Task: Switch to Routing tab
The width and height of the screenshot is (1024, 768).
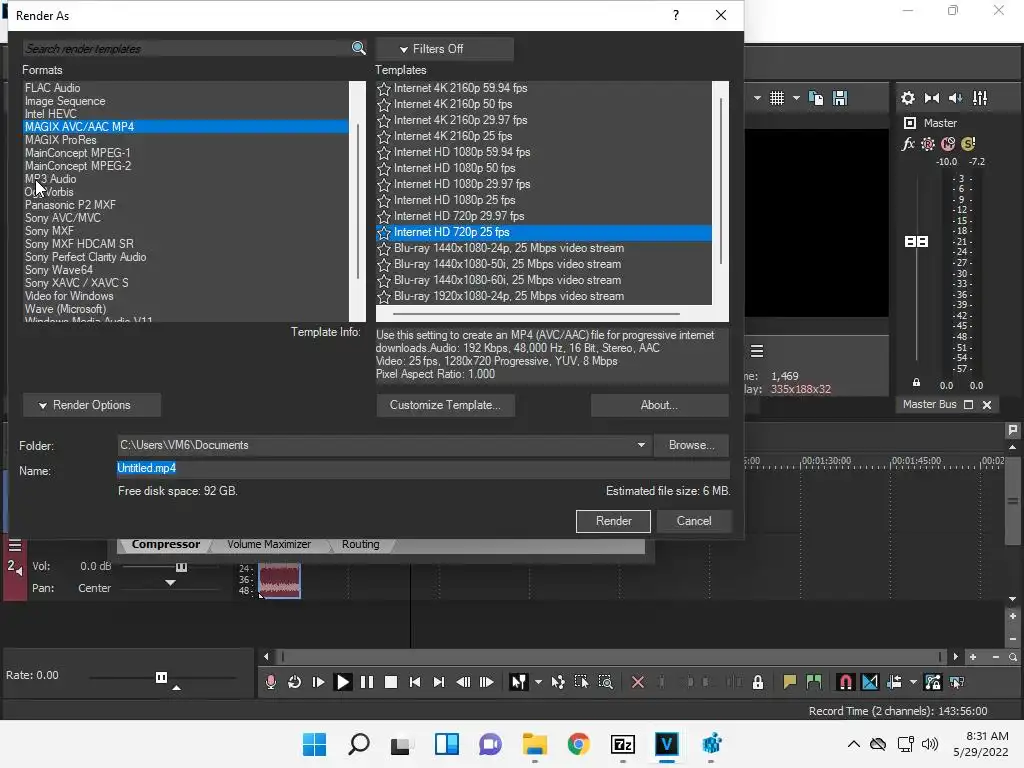Action: (360, 545)
